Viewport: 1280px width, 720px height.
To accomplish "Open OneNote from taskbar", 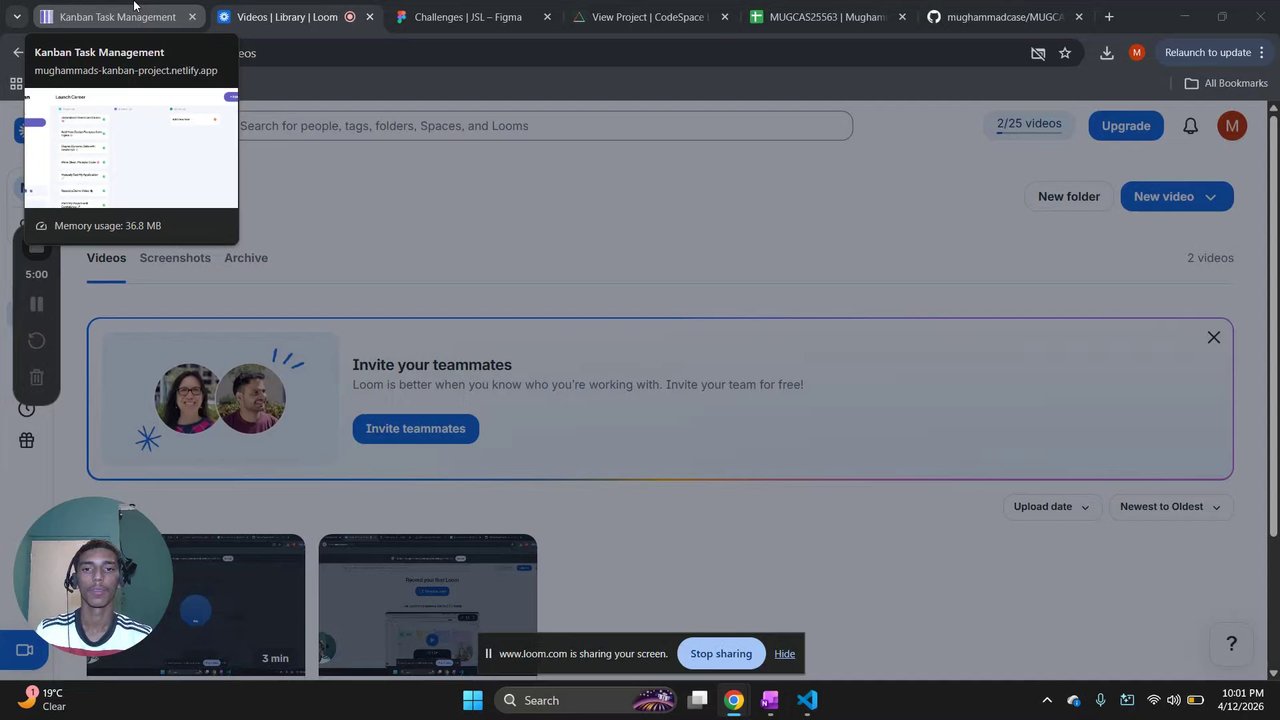I will 770,700.
